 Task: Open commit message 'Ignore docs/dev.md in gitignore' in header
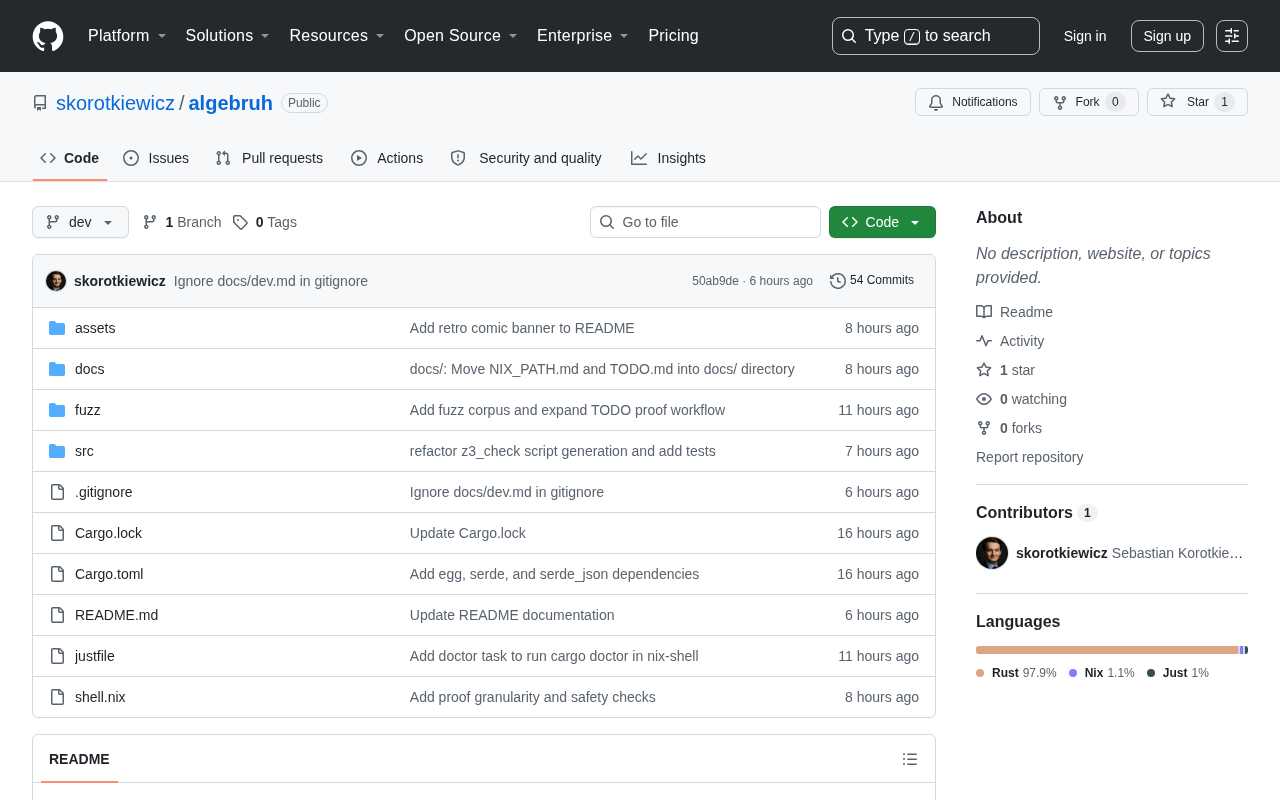271,281
